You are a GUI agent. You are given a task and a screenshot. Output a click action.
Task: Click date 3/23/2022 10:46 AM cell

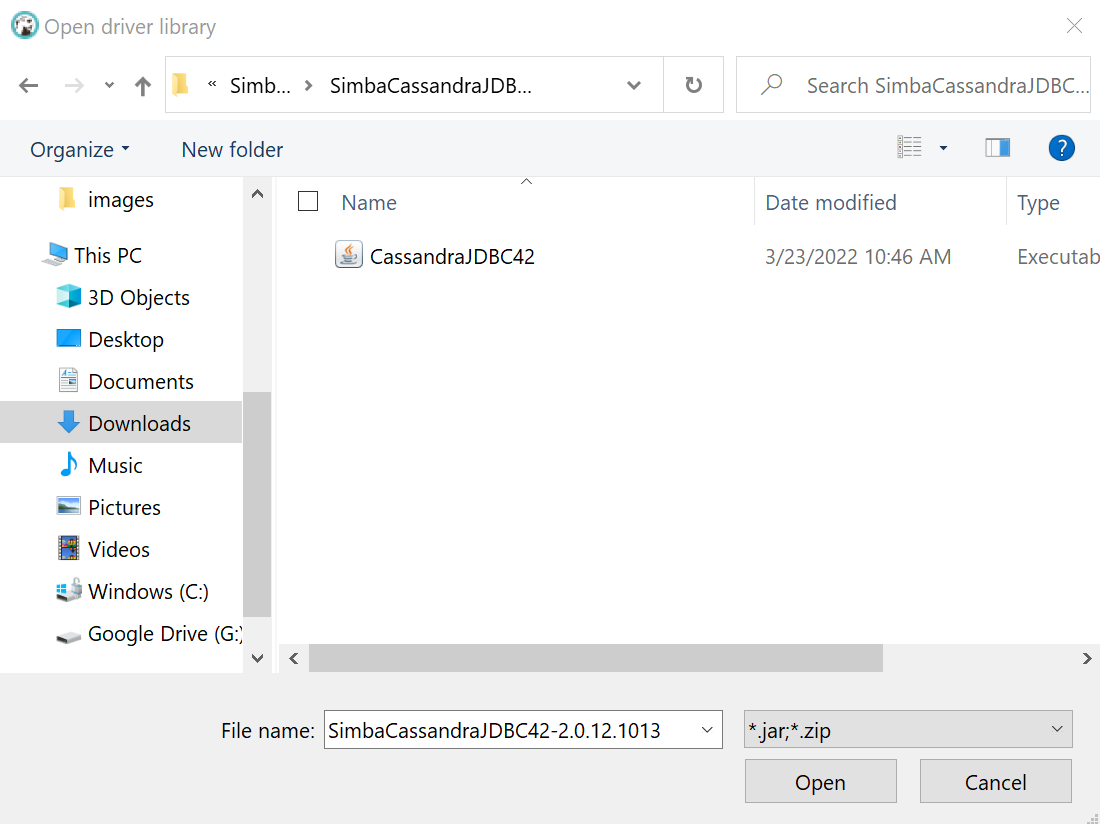click(x=857, y=257)
